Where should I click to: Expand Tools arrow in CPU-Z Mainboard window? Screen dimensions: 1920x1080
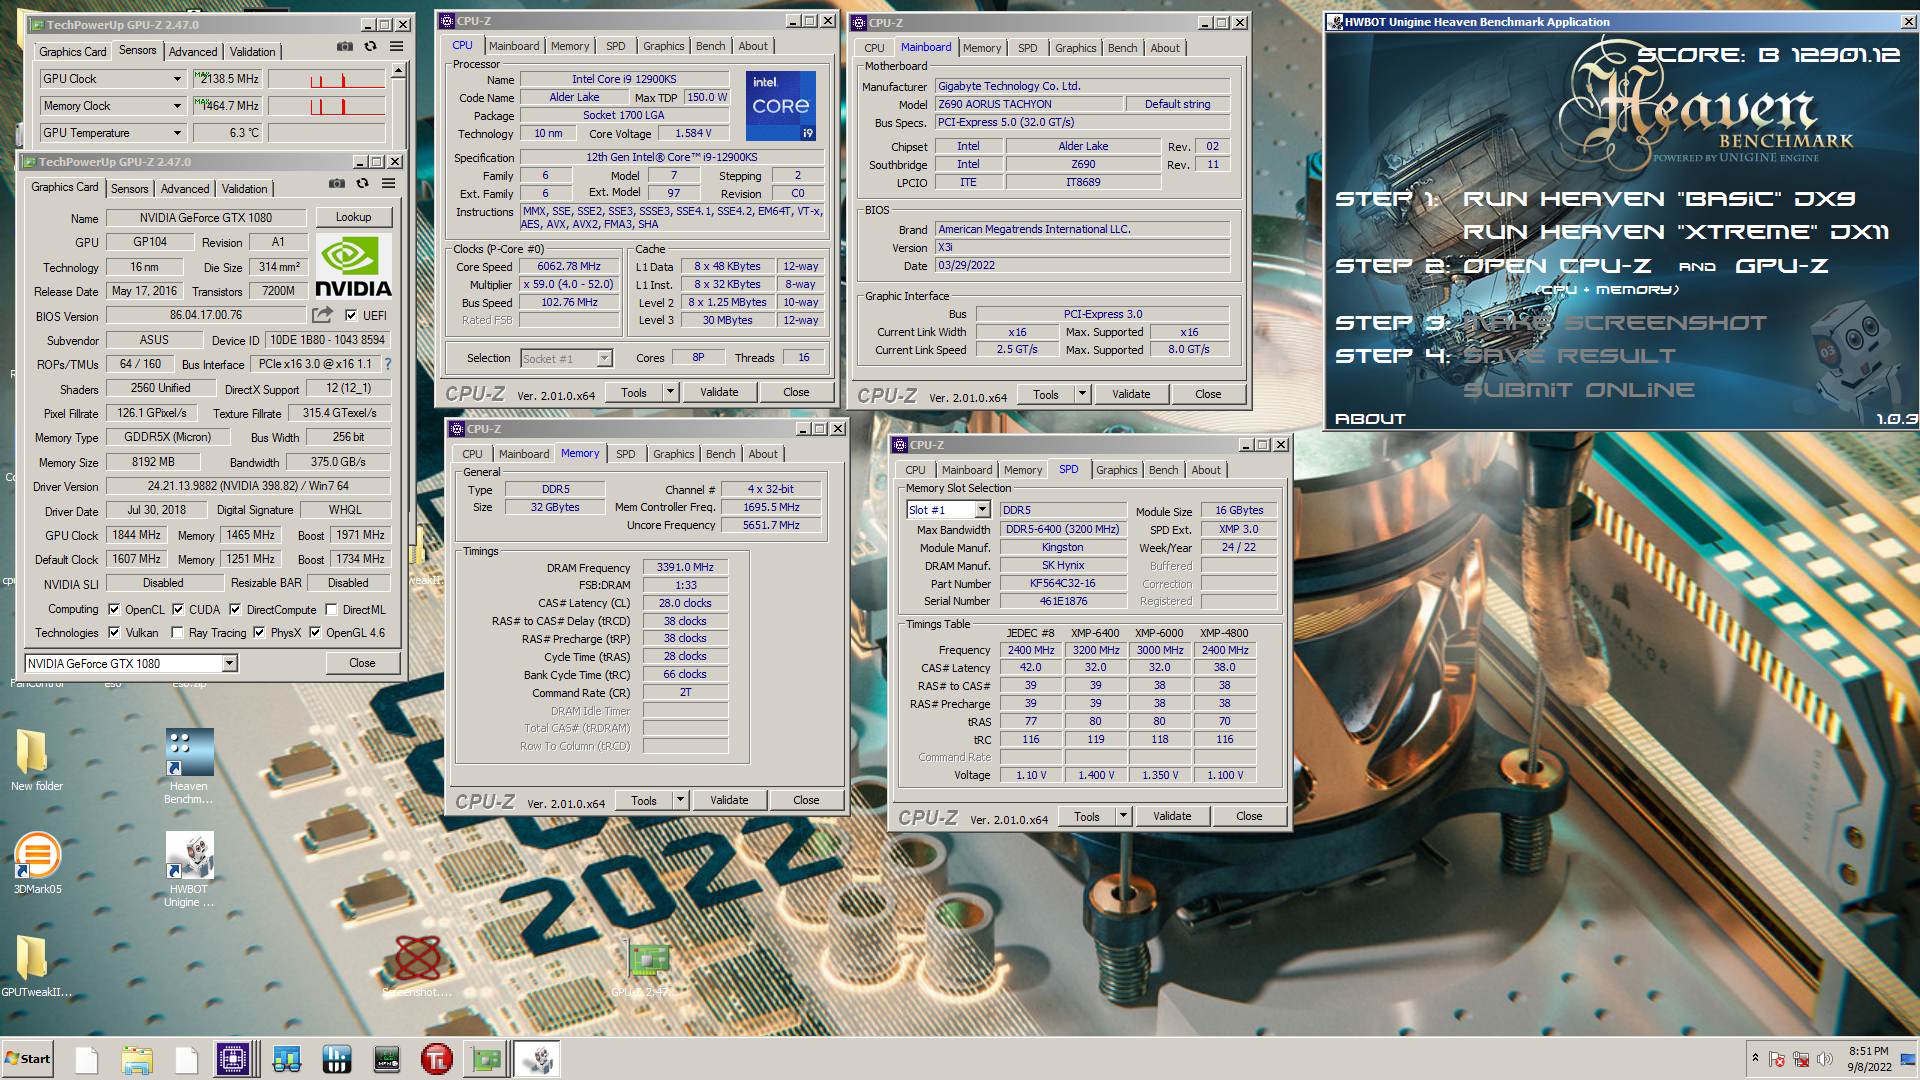point(1082,394)
